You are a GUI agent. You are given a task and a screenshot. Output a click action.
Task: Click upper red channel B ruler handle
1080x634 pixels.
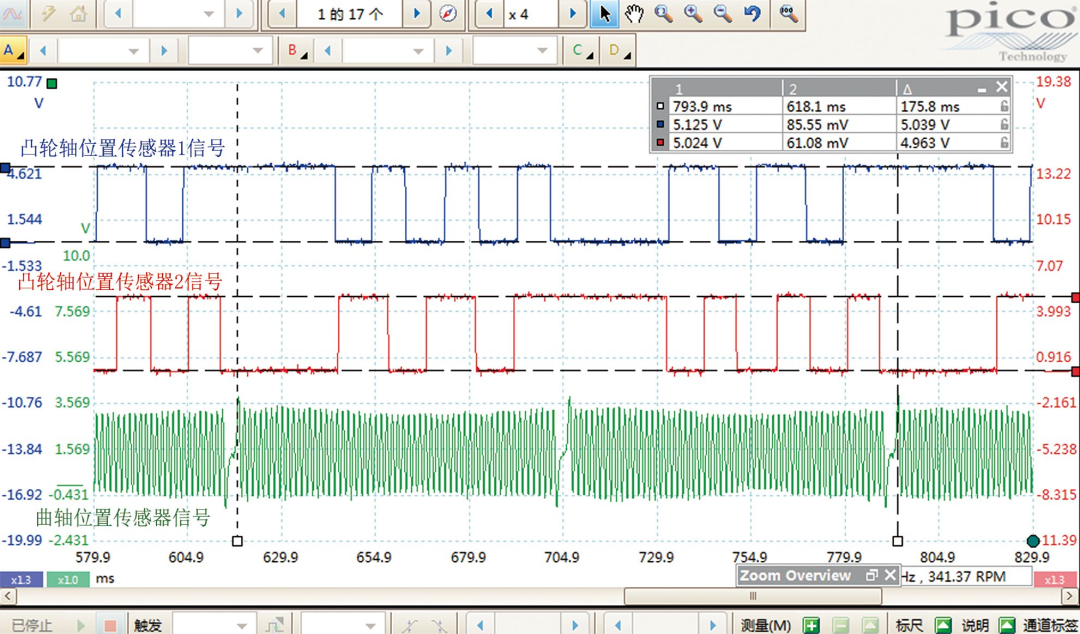[1075, 297]
